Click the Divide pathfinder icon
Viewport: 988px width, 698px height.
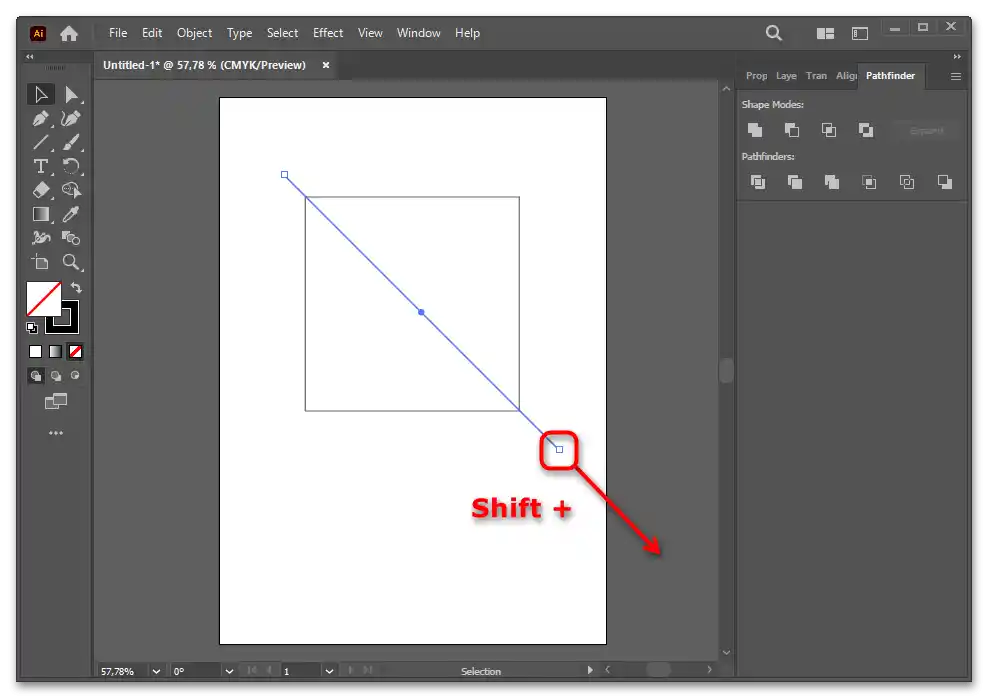tap(758, 182)
